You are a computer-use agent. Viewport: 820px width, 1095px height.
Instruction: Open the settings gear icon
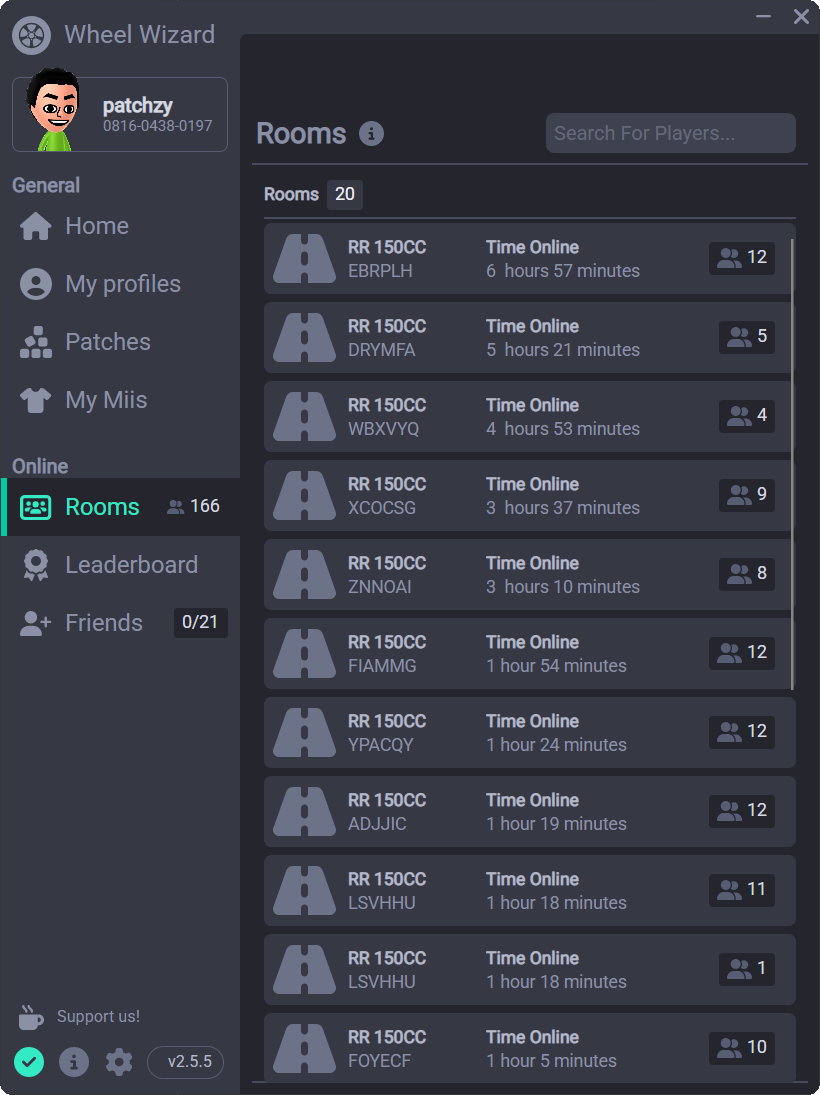[x=119, y=1062]
